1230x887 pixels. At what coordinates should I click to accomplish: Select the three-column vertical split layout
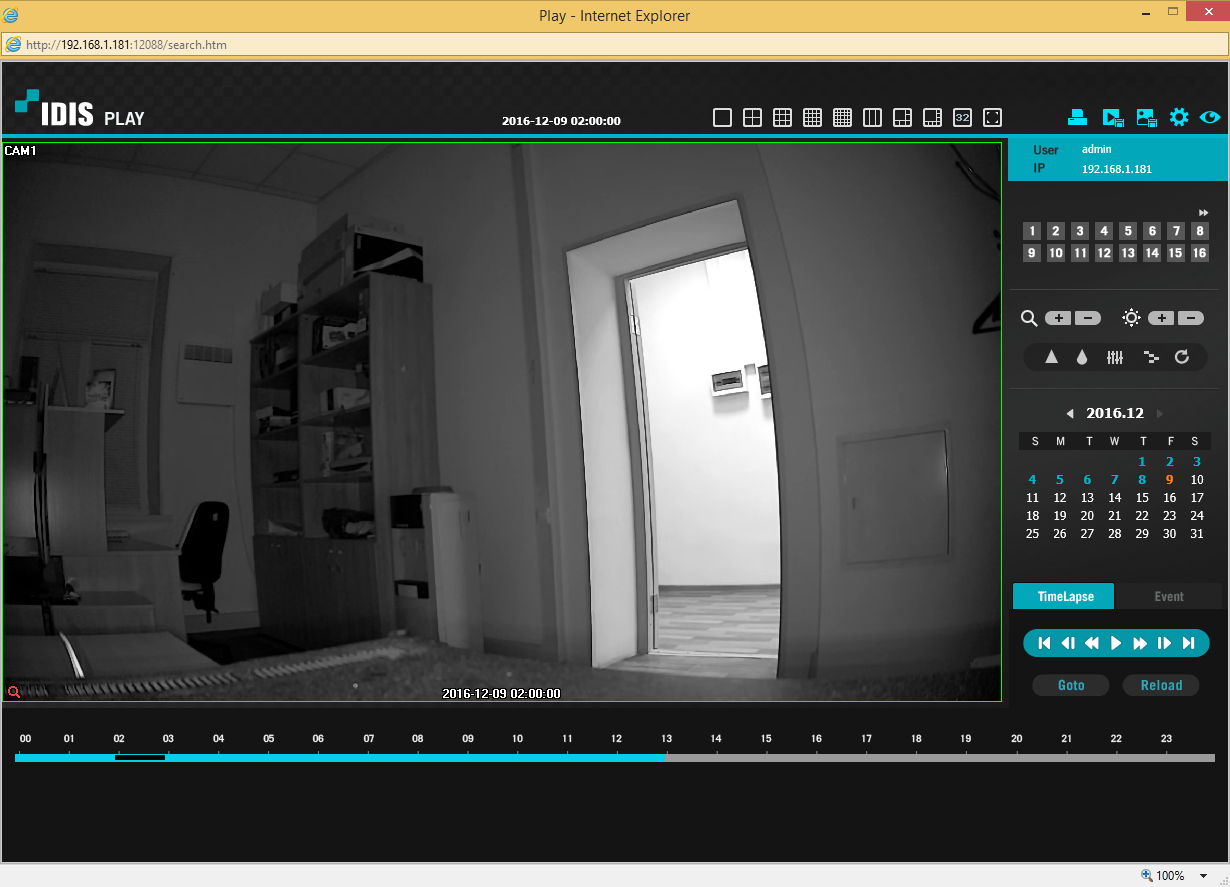872,118
